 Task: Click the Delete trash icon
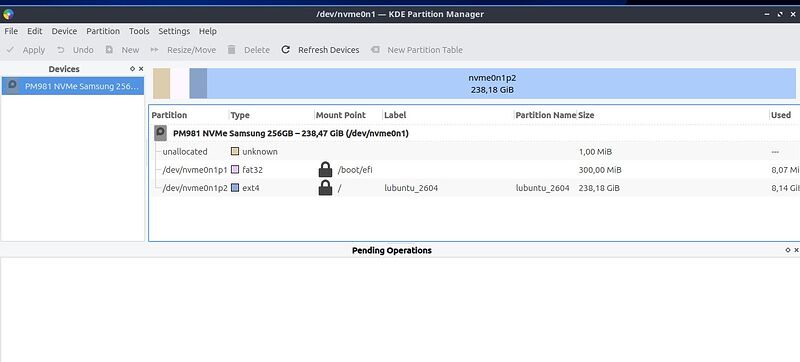pyautogui.click(x=232, y=49)
